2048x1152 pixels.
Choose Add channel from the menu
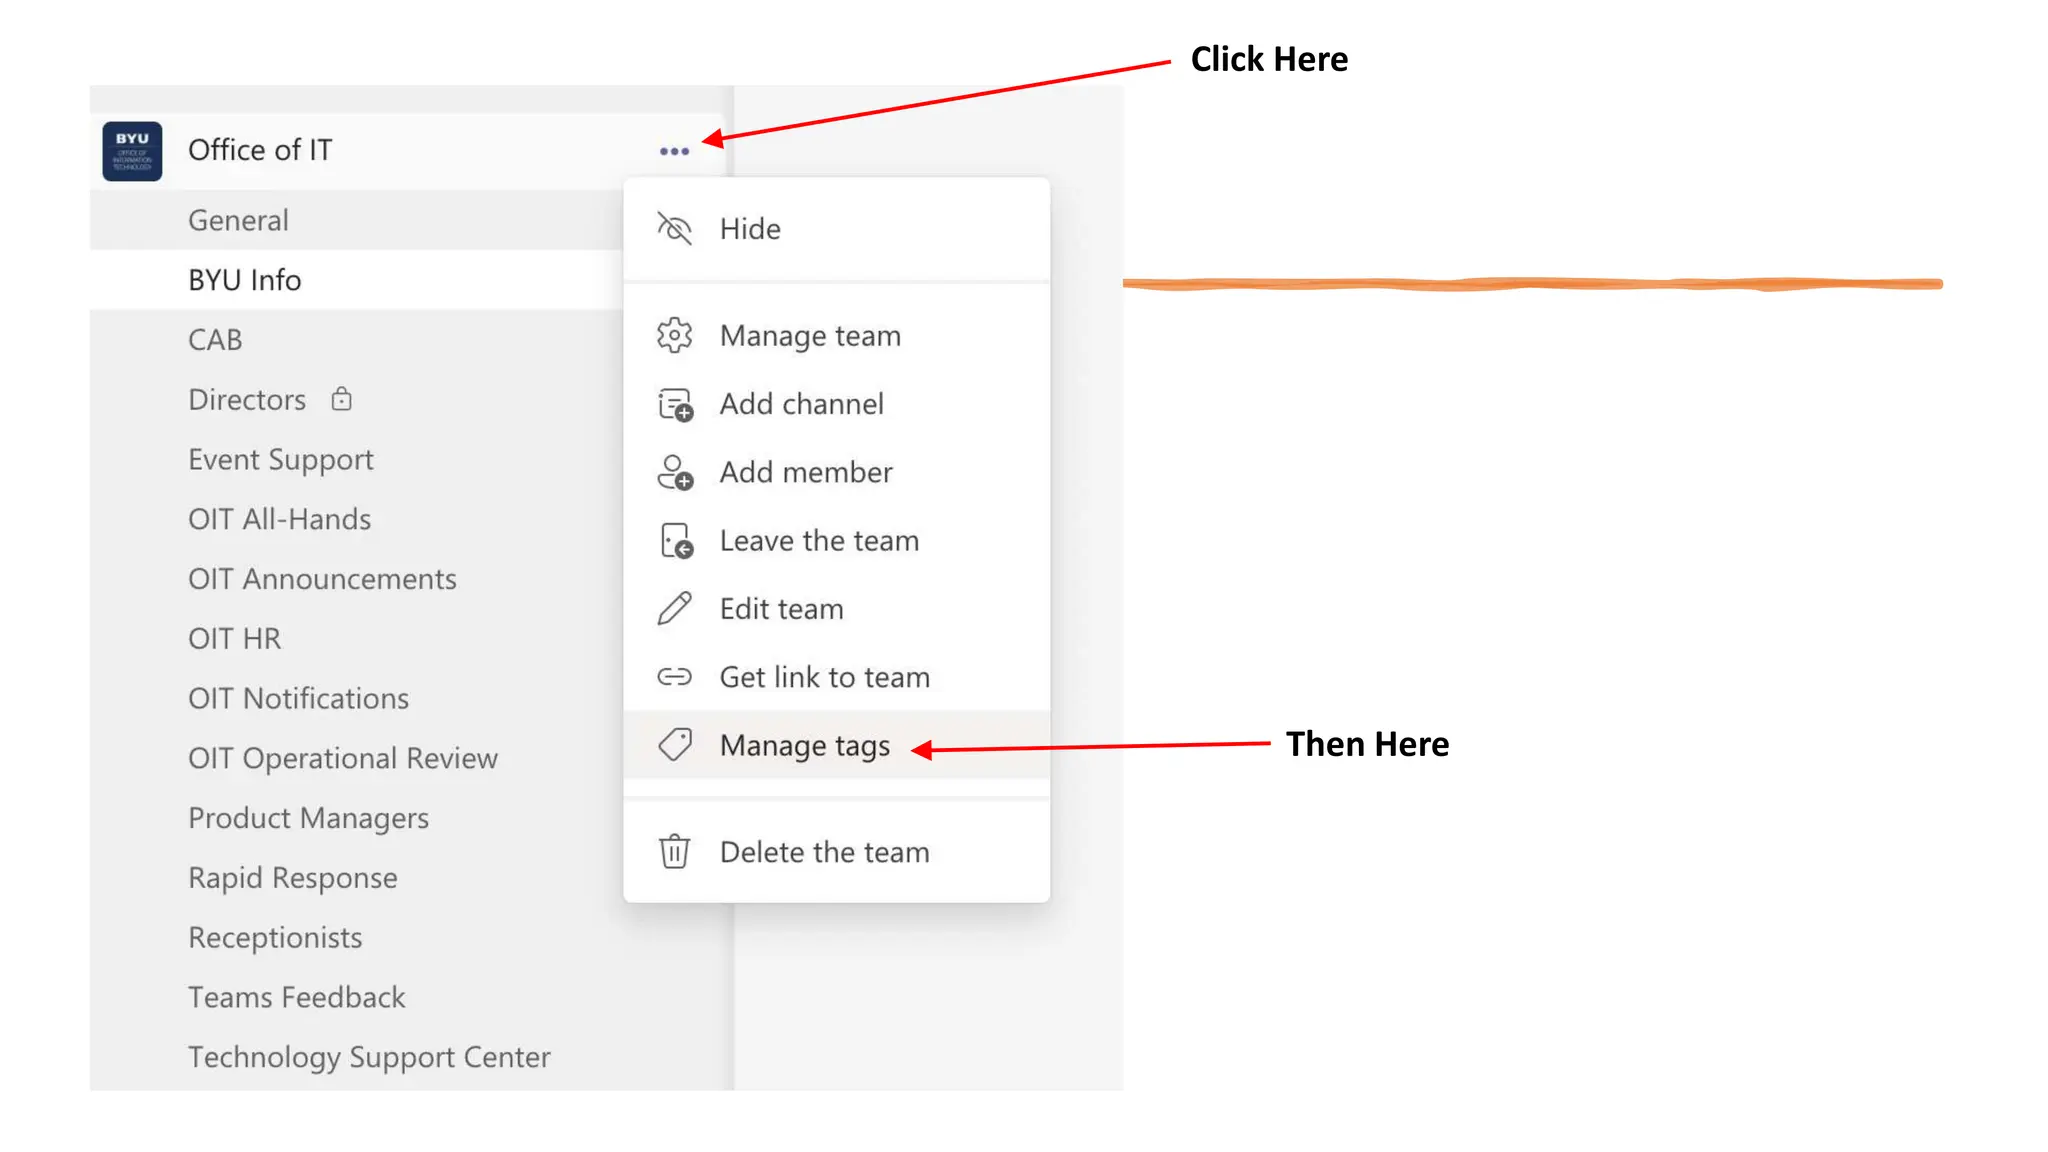(x=801, y=404)
